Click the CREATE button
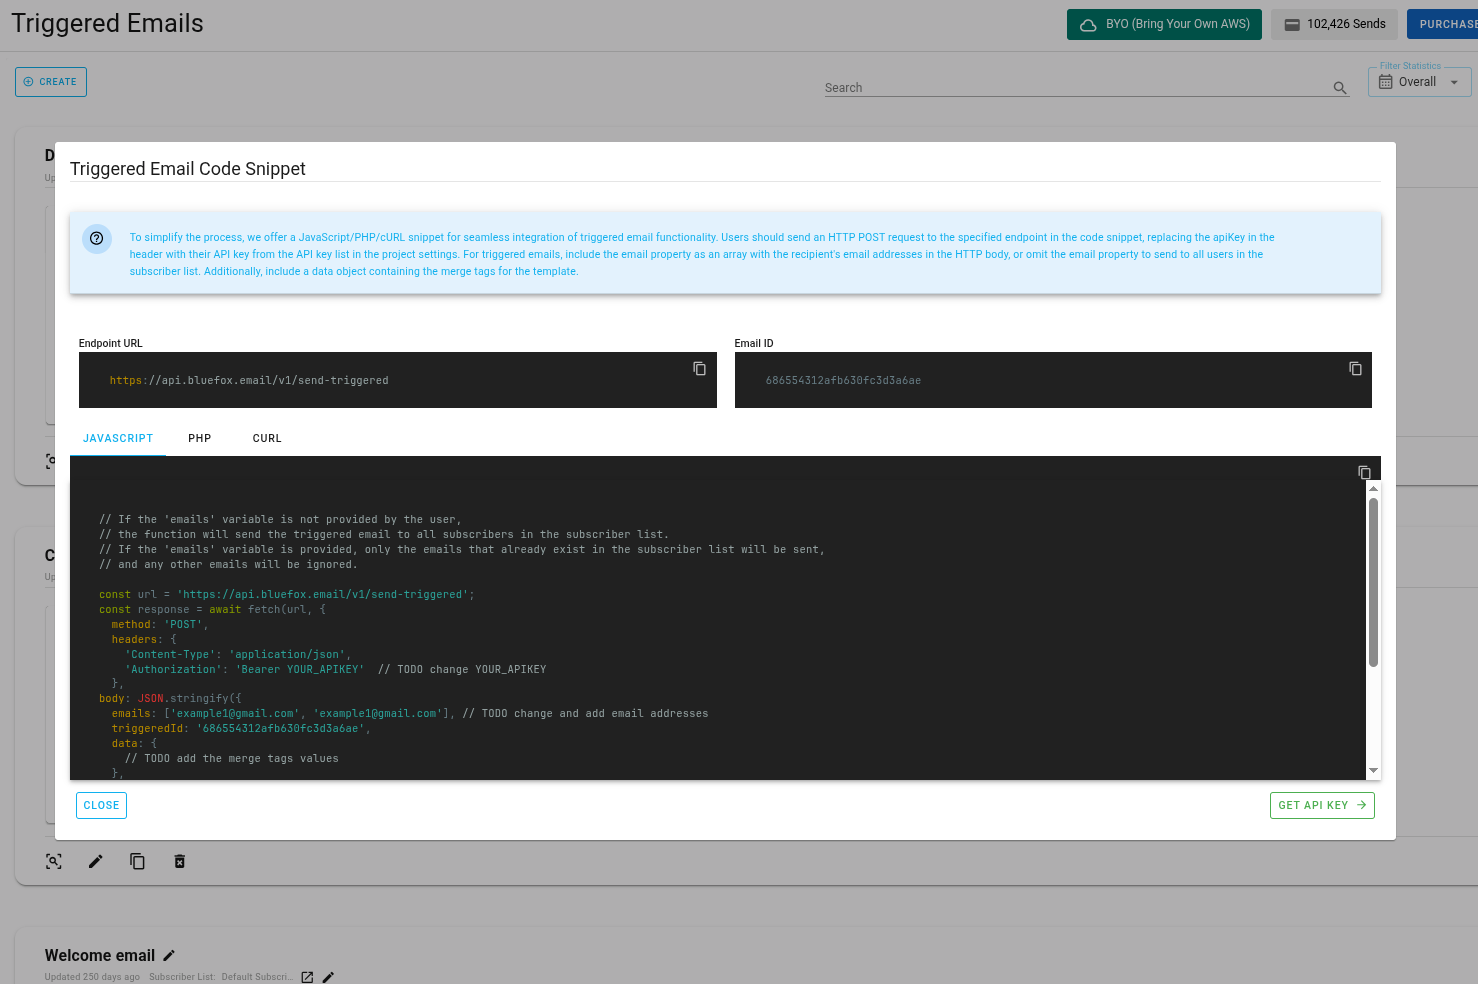1478x984 pixels. [x=50, y=81]
